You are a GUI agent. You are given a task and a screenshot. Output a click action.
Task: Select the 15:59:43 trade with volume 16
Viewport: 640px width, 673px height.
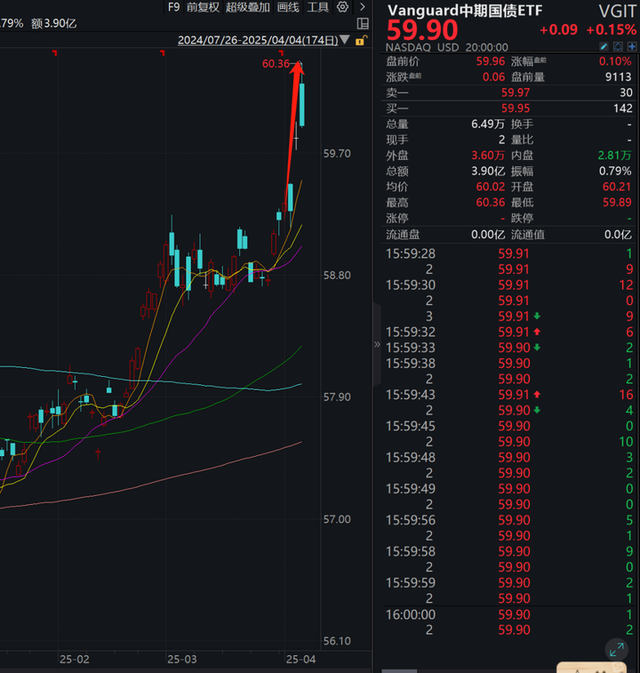pos(509,394)
